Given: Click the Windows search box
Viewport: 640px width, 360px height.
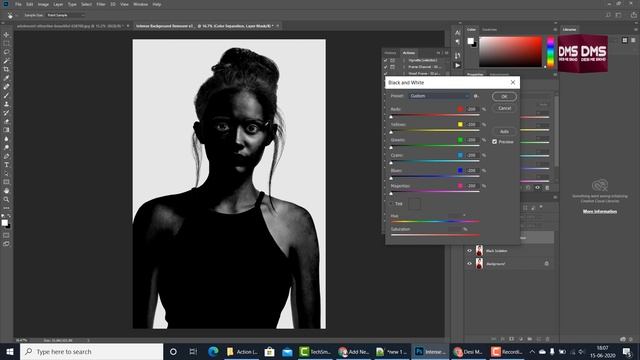Looking at the screenshot, I should coord(91,351).
